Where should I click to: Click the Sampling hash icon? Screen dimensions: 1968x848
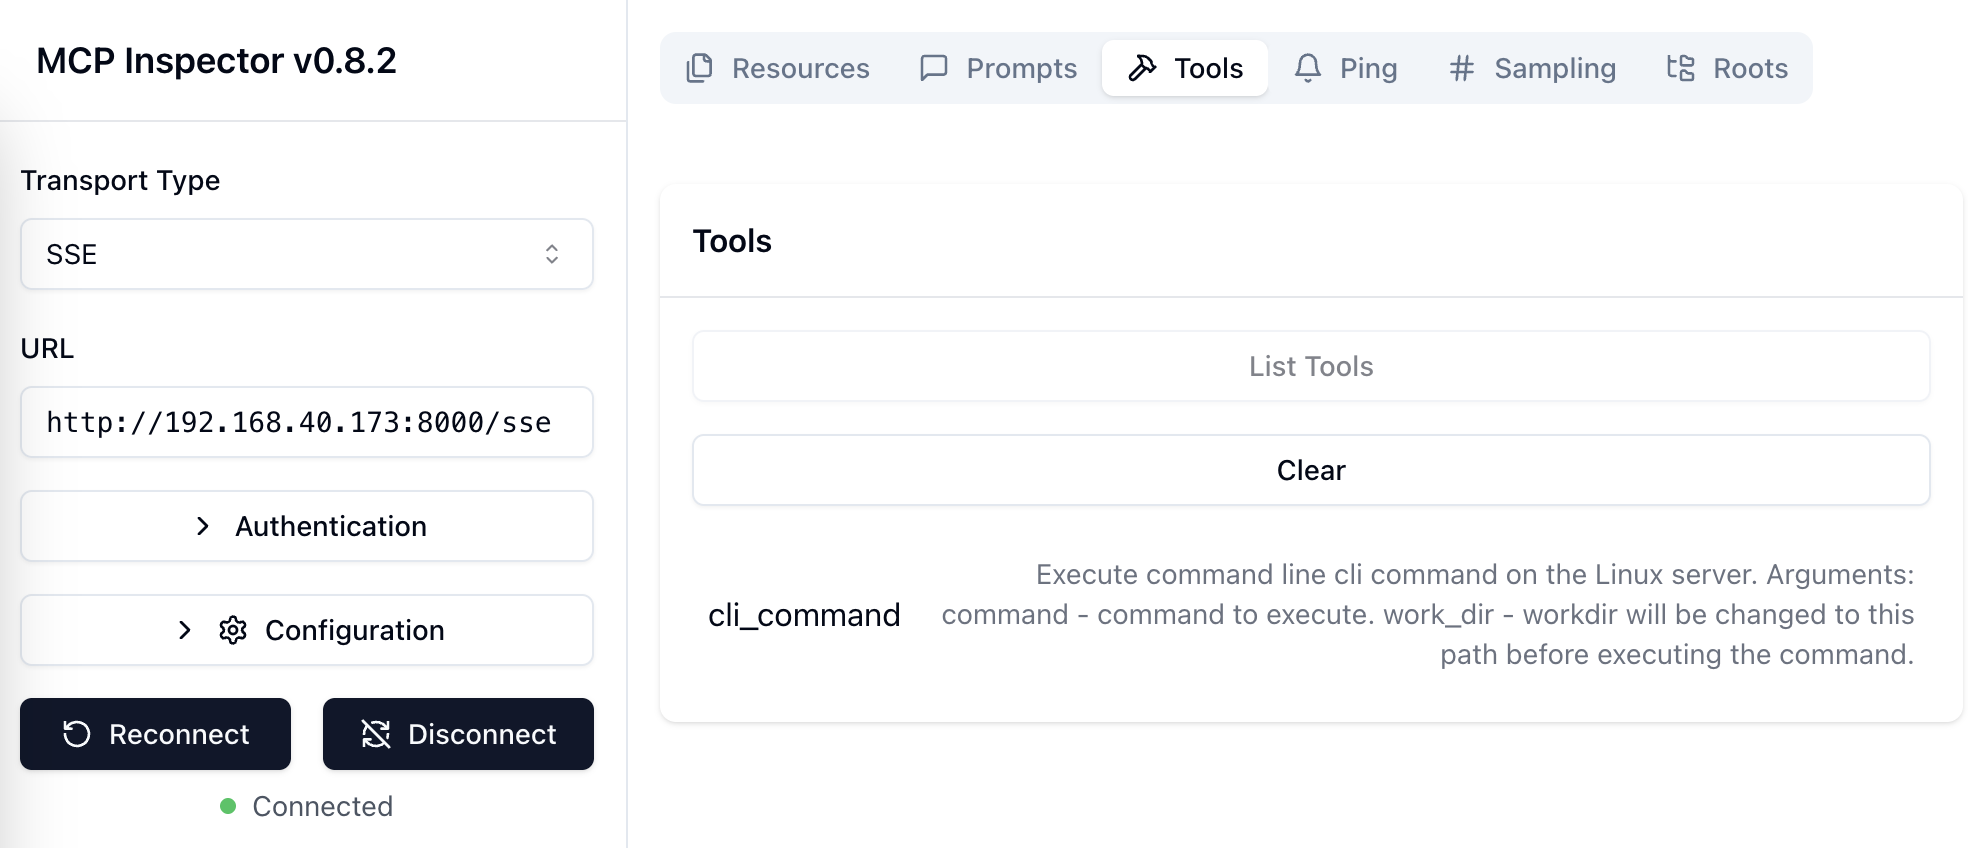click(1461, 68)
